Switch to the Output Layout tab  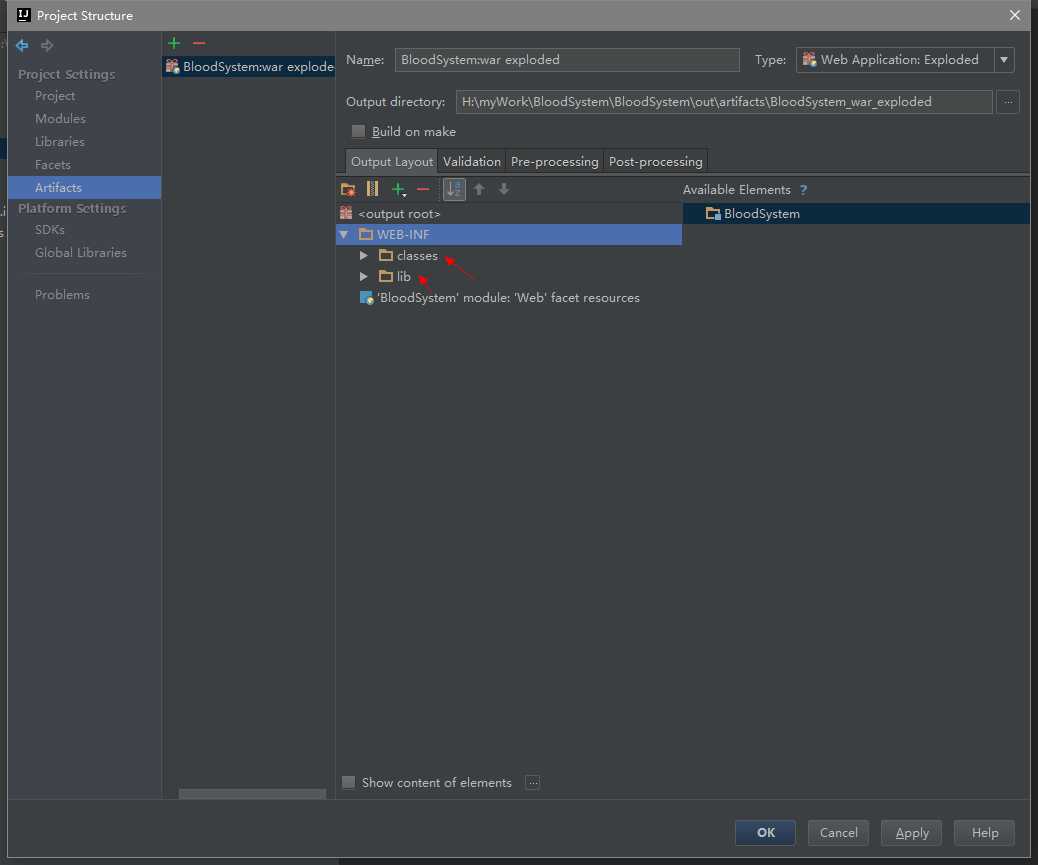(392, 161)
